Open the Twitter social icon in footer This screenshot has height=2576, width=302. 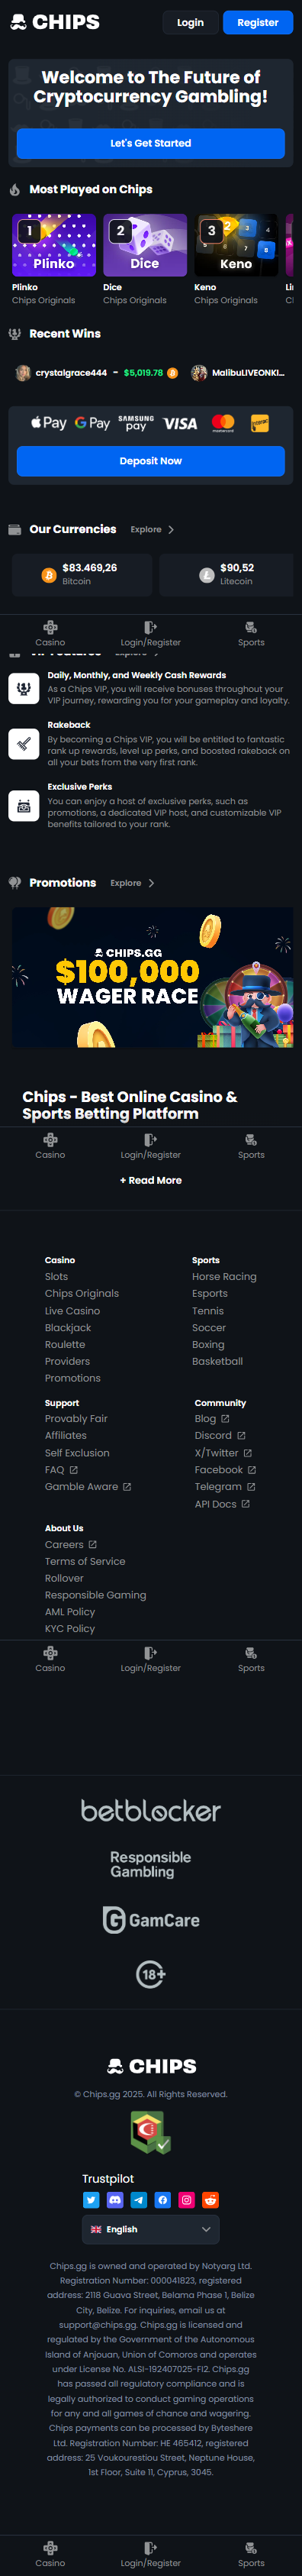(91, 2199)
